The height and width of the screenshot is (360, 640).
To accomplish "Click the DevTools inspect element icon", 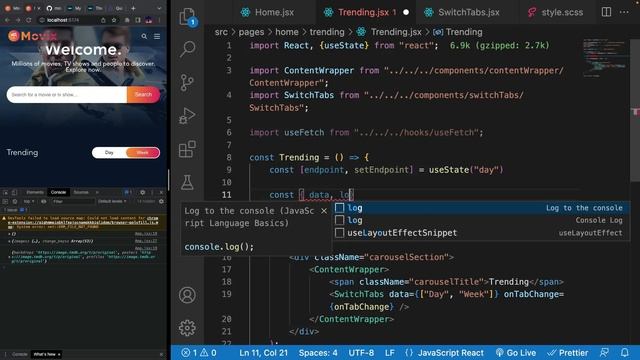I will pyautogui.click(x=6, y=192).
